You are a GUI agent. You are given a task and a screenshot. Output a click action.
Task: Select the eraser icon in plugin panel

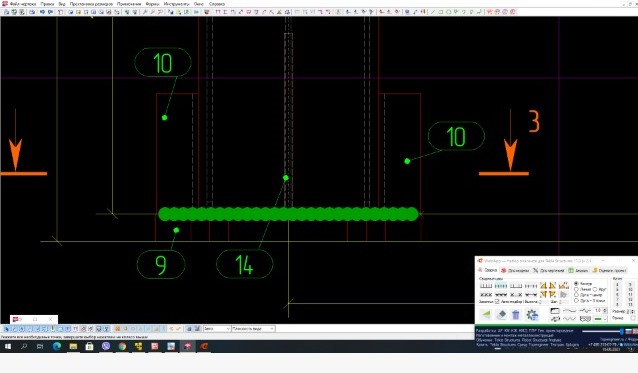coord(502,314)
